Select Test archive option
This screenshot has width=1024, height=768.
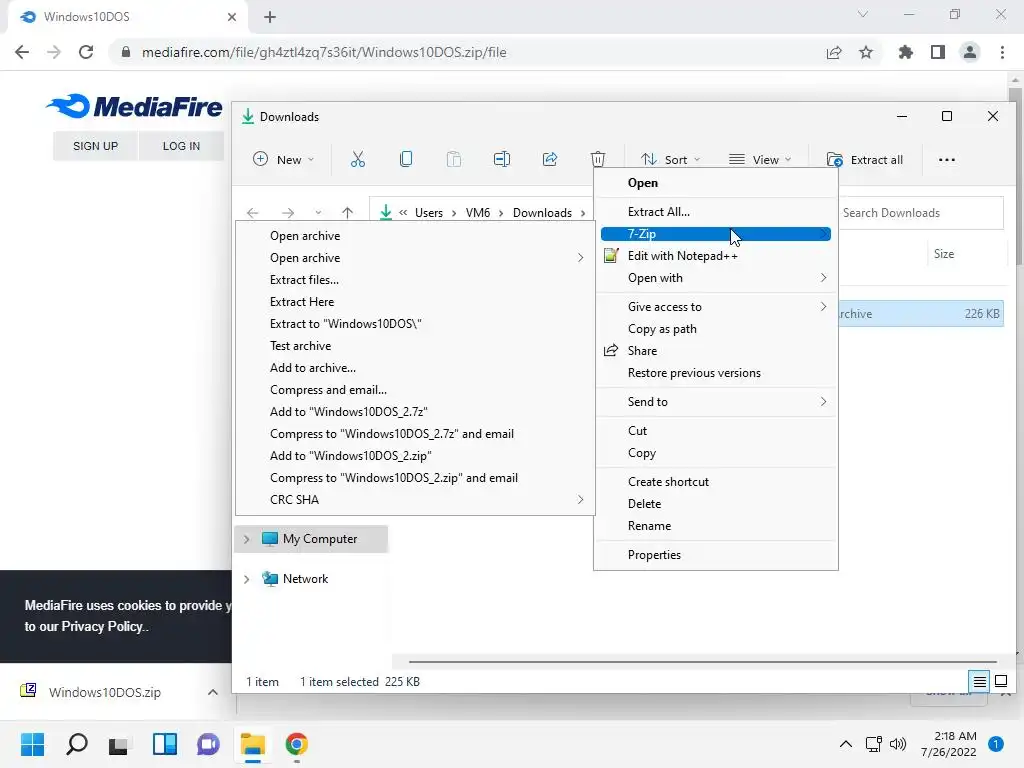tap(415, 346)
